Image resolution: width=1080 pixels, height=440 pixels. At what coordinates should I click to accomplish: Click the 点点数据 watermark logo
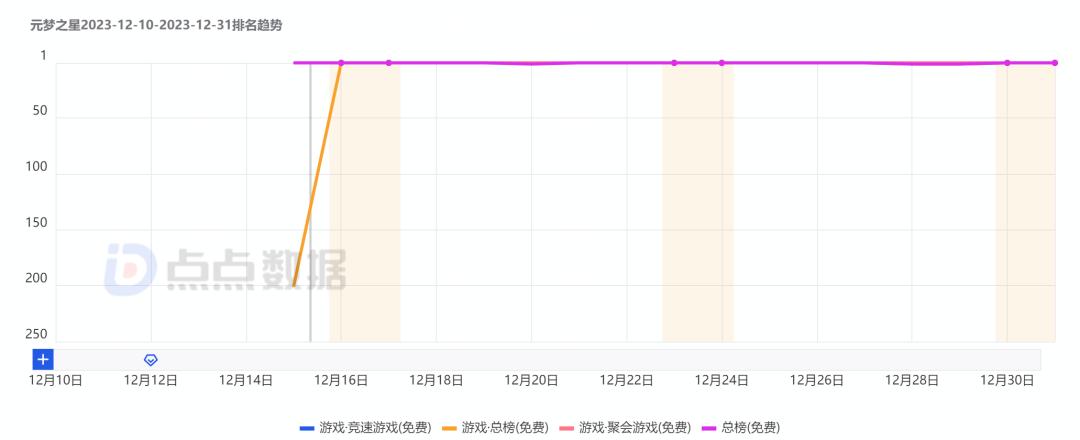[x=226, y=269]
